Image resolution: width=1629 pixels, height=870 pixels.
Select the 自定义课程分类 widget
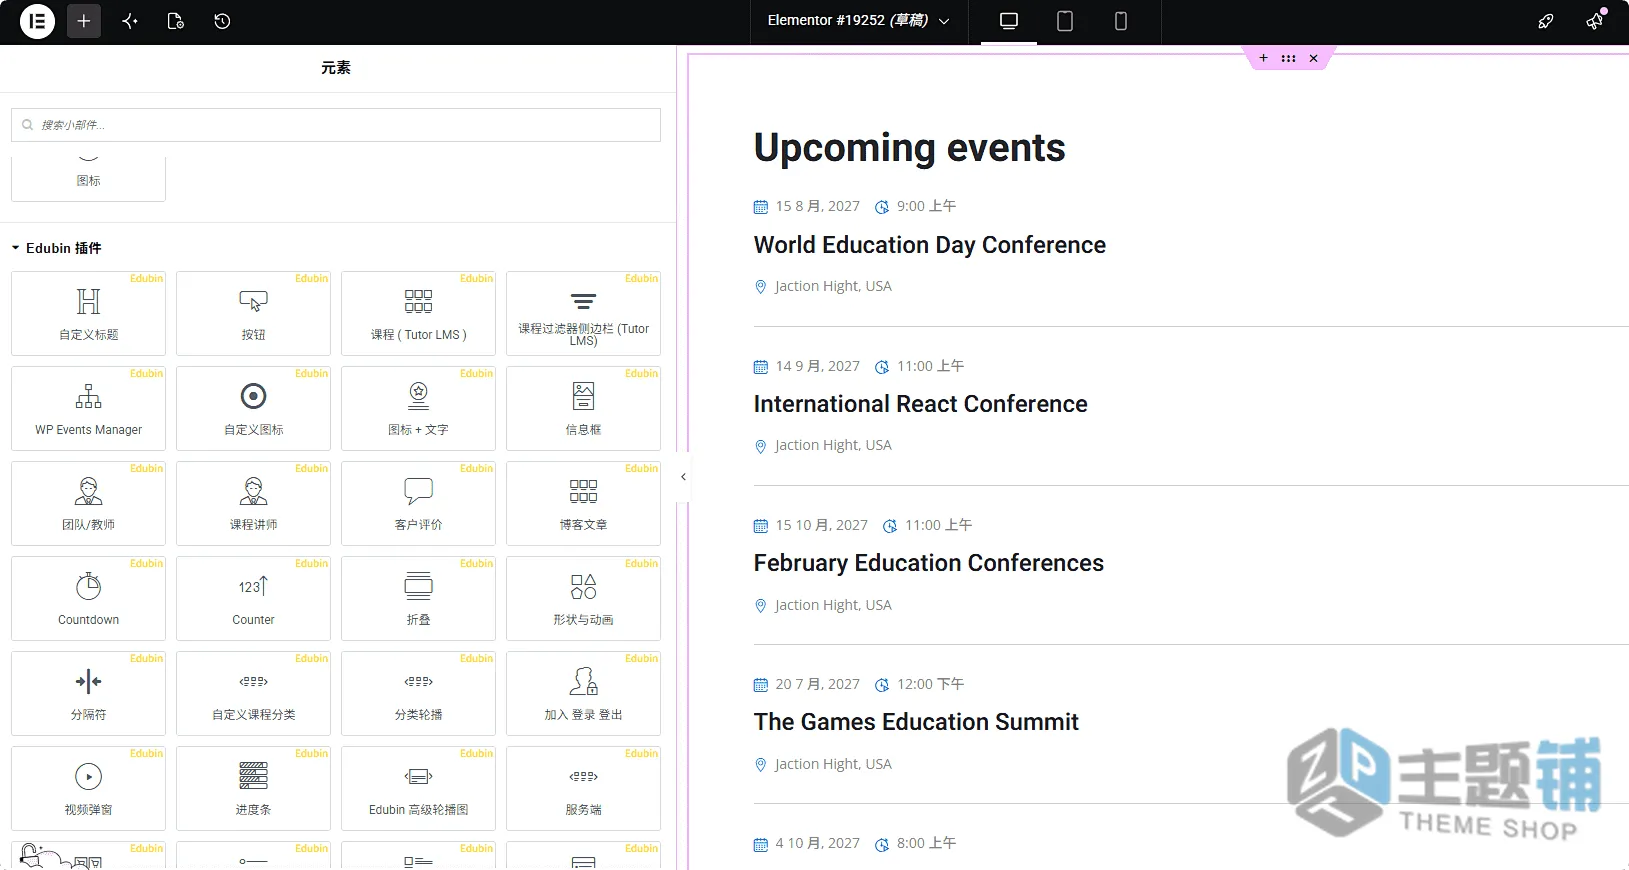(x=253, y=693)
